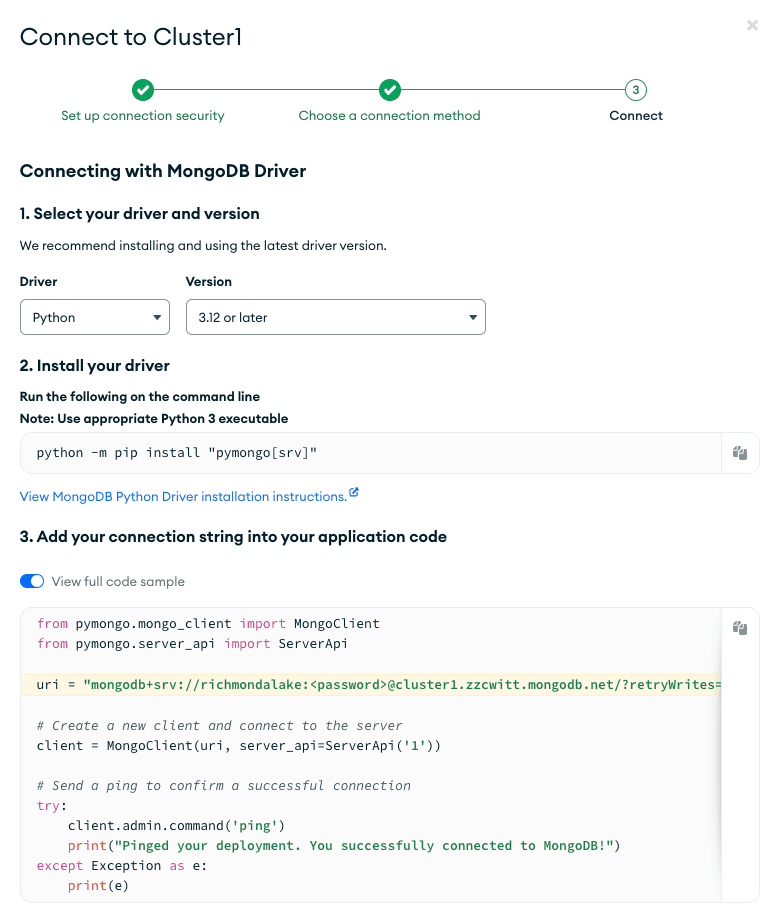Select the Connect step label

pos(635,115)
